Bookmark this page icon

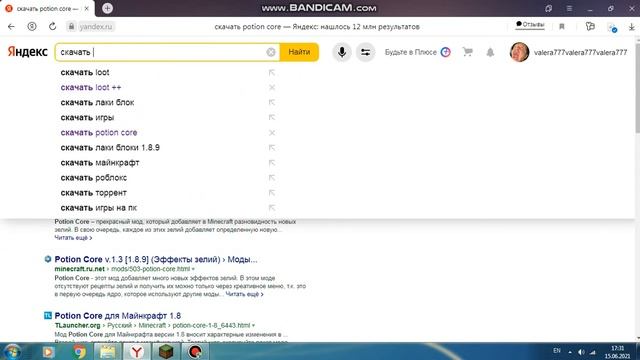click(x=562, y=27)
